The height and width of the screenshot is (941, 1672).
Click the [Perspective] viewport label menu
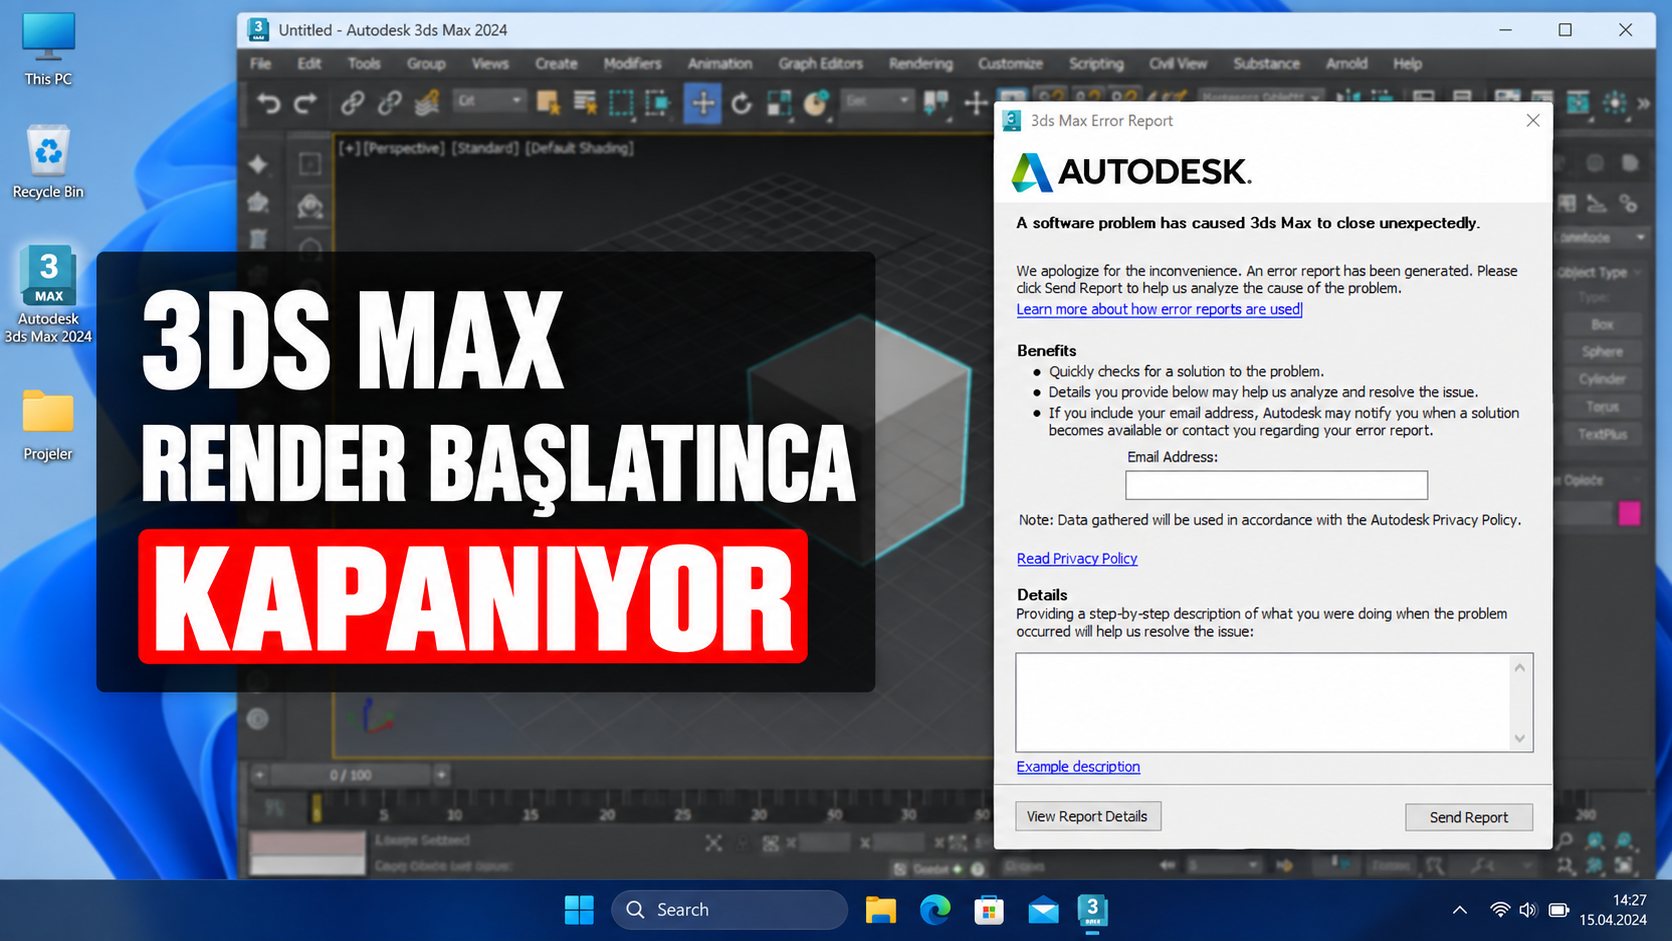[403, 148]
